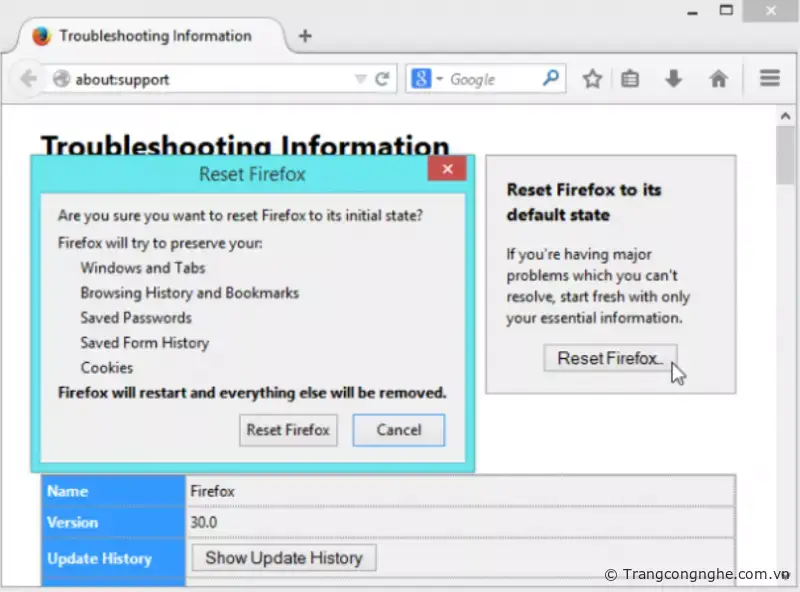Open new tab with plus button

[305, 36]
